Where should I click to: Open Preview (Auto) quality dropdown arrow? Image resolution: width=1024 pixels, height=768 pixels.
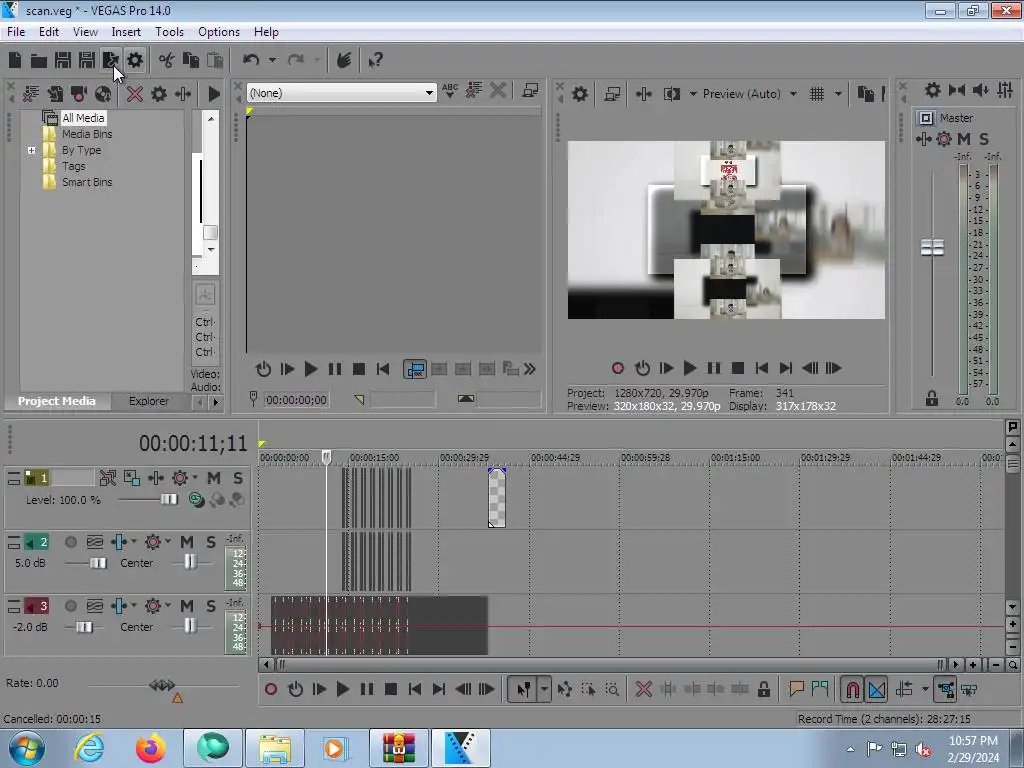click(x=793, y=94)
